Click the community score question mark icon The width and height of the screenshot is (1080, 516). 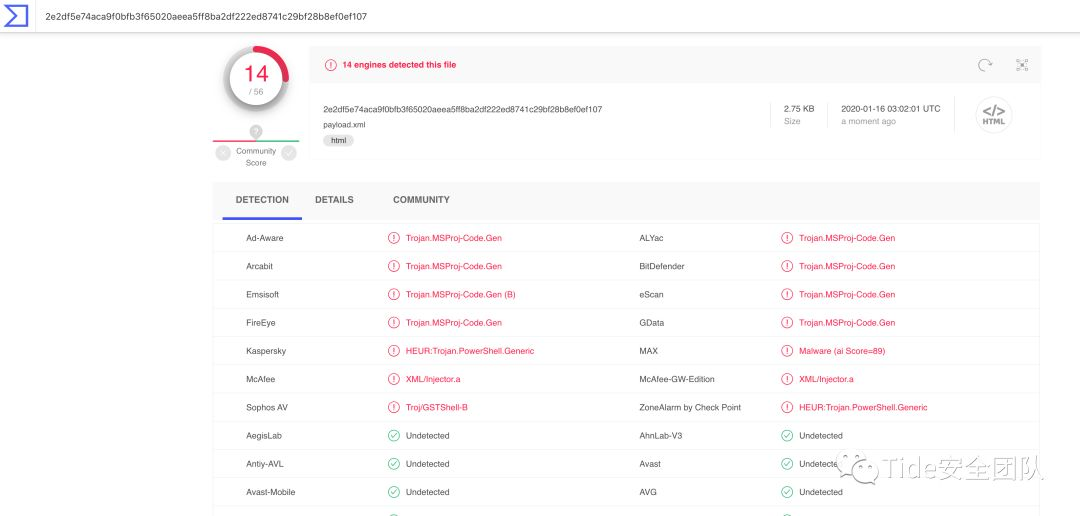(256, 132)
